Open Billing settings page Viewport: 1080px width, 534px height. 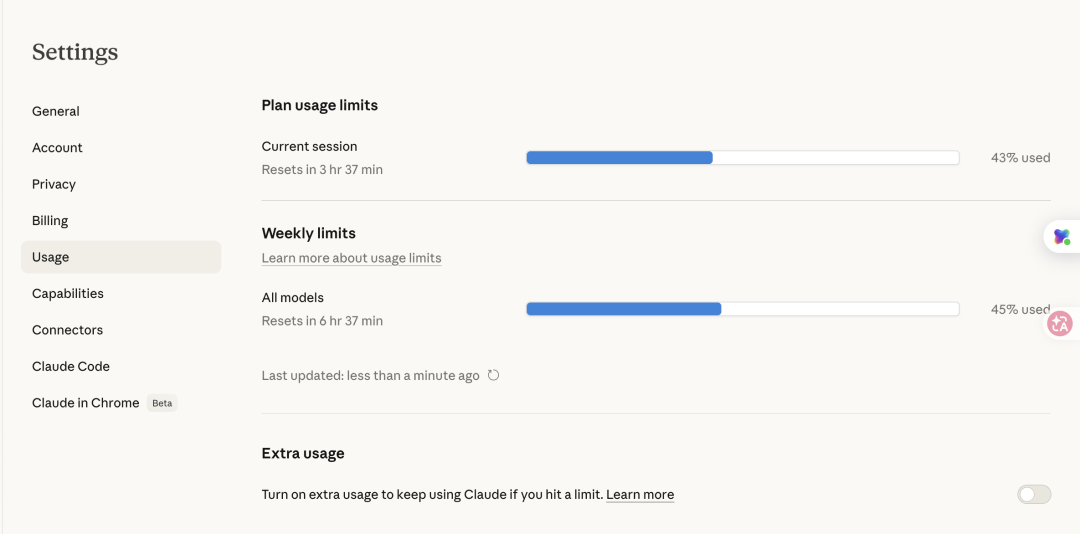(x=50, y=221)
